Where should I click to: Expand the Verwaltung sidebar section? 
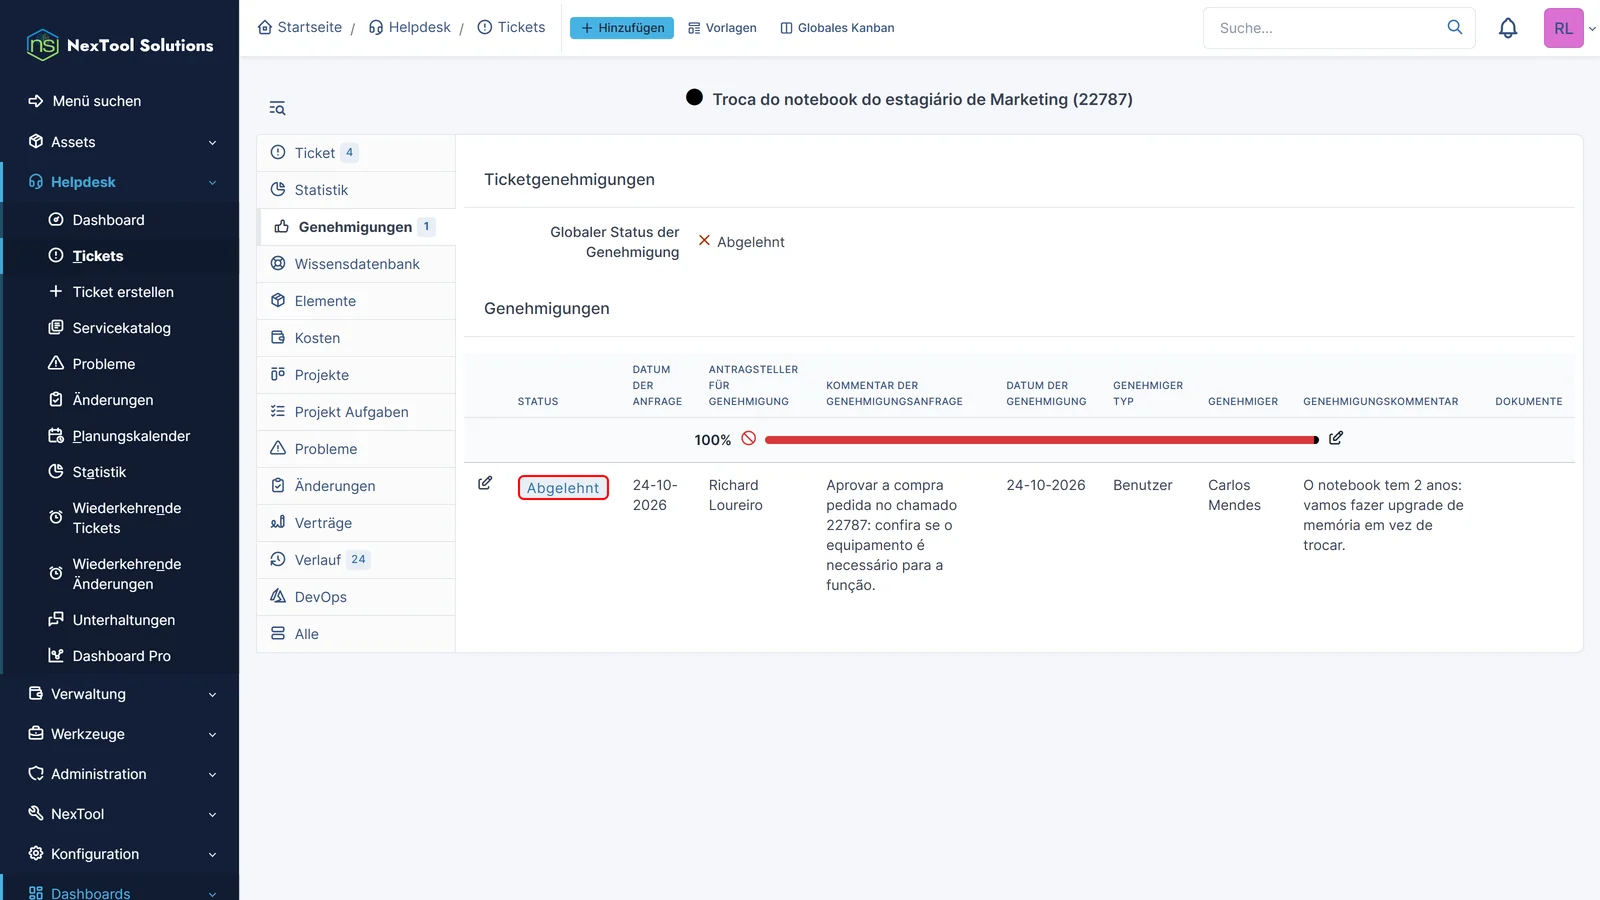pos(120,694)
